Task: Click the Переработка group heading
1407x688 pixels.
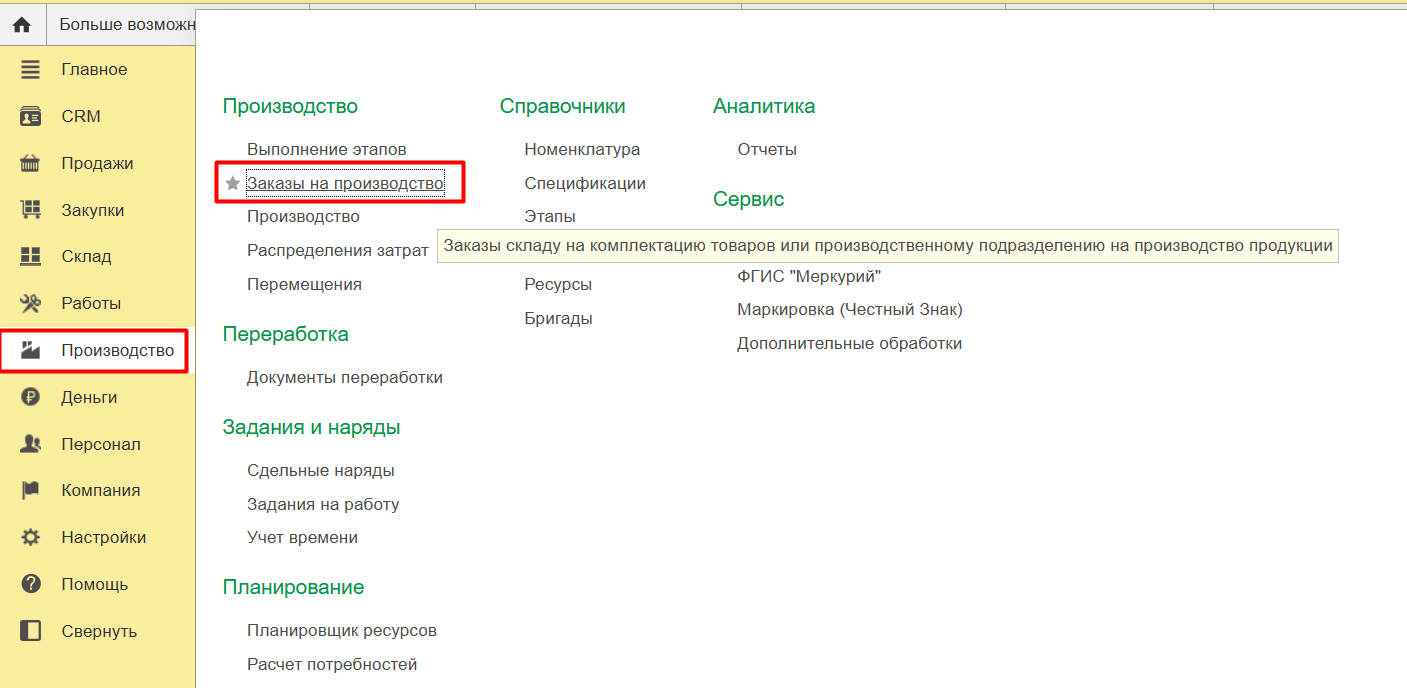Action: coord(286,334)
